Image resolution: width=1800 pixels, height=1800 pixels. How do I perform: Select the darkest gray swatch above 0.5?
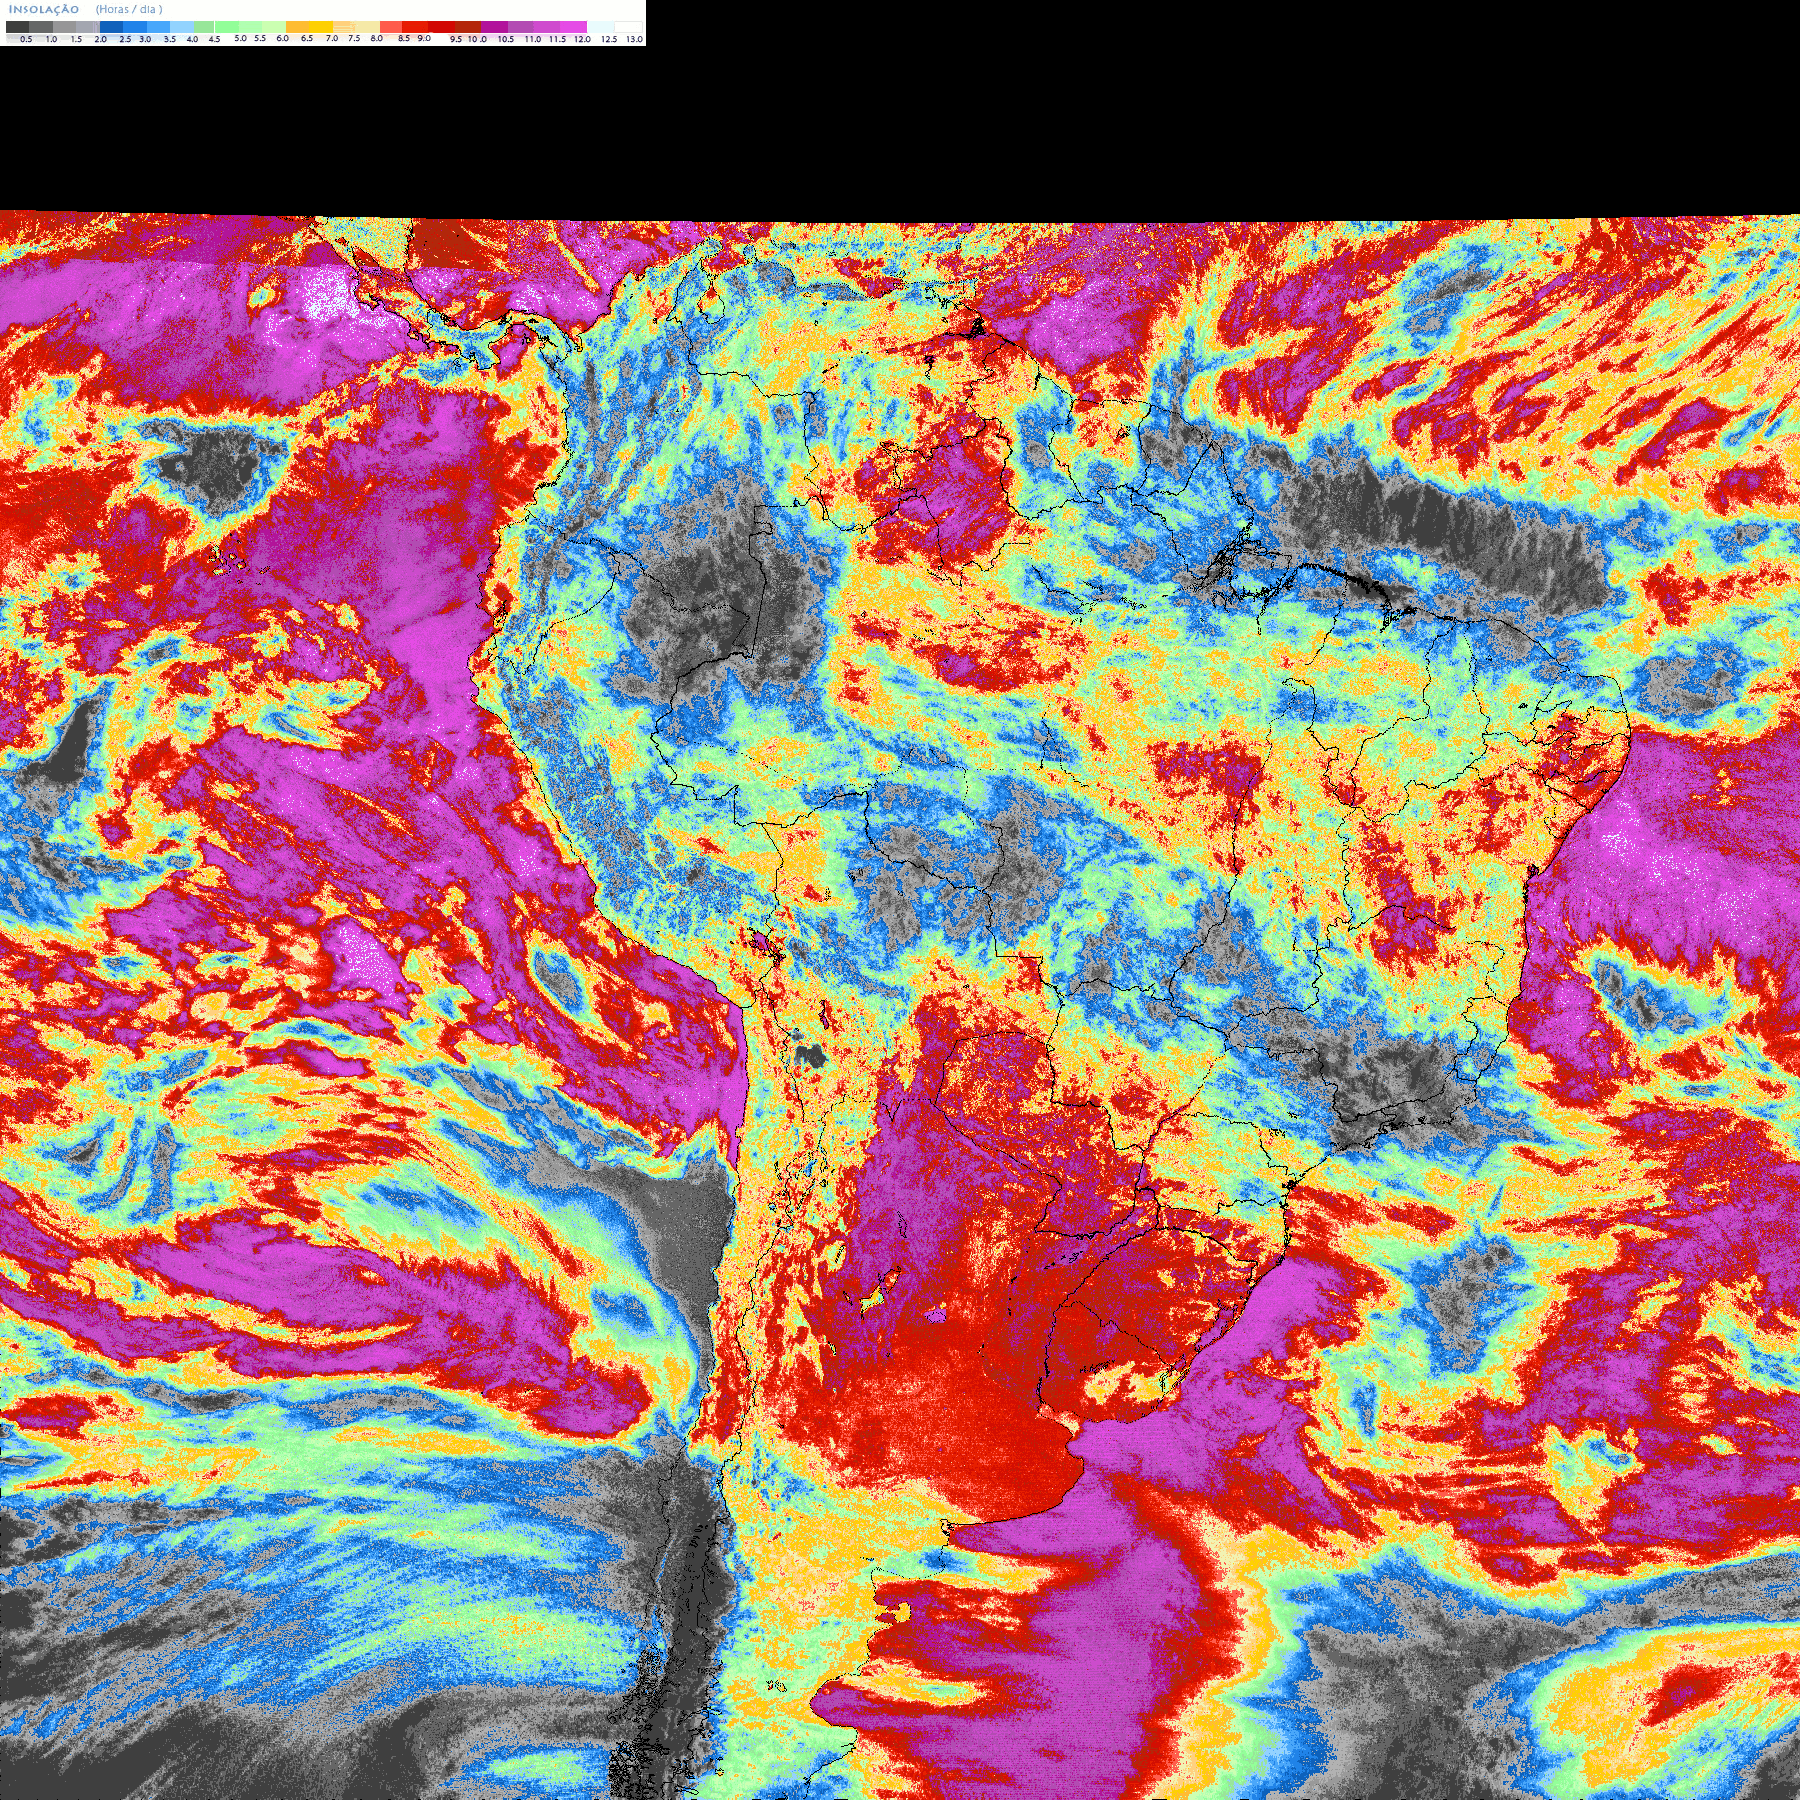pos(17,27)
